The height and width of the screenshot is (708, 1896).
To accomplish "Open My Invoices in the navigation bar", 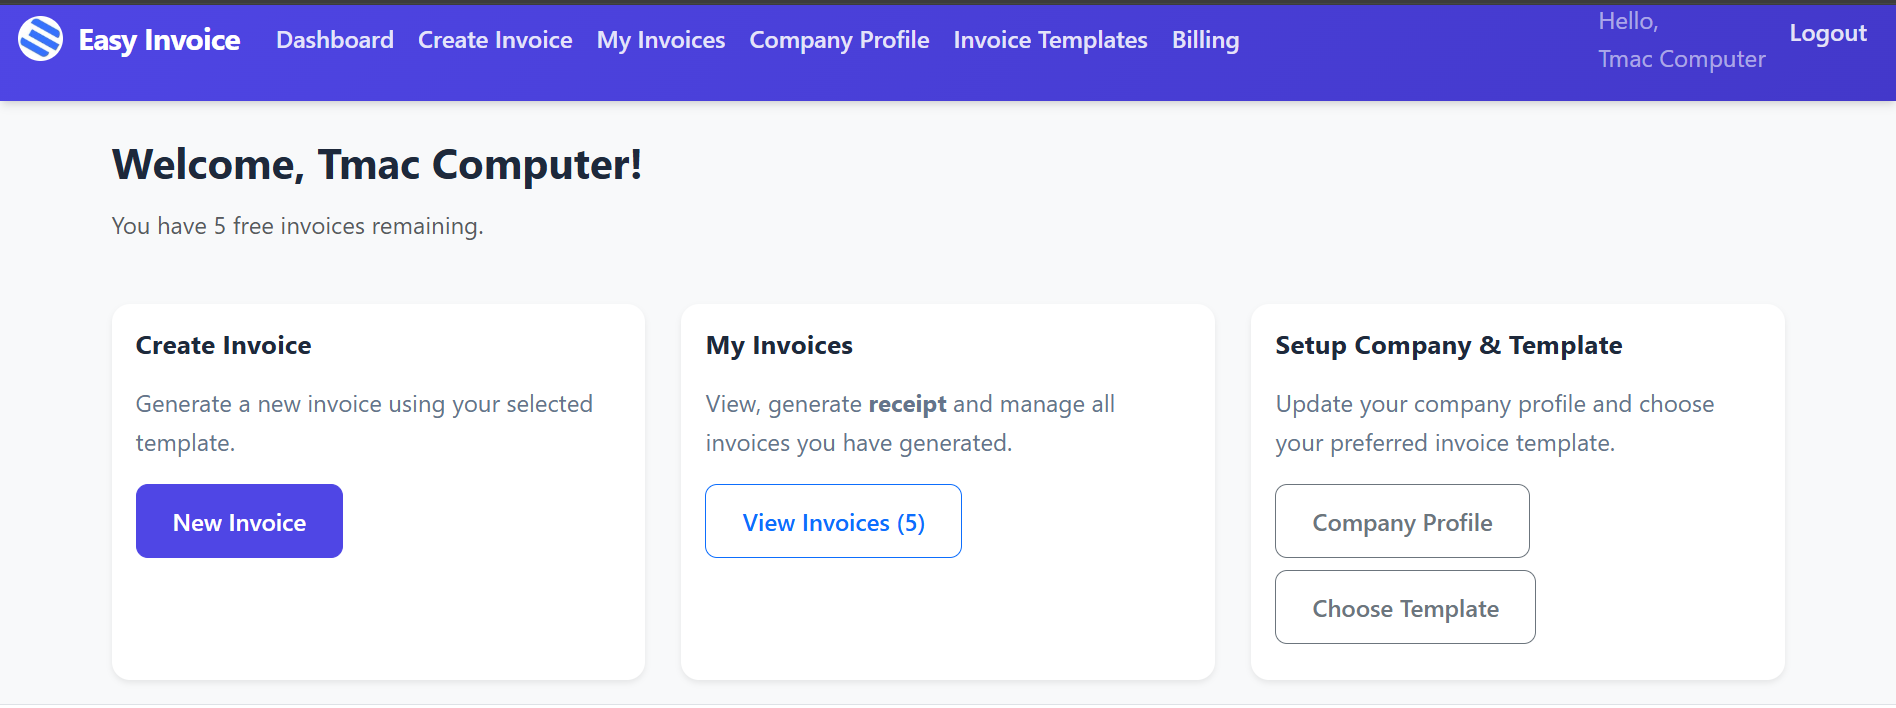I will coord(660,40).
